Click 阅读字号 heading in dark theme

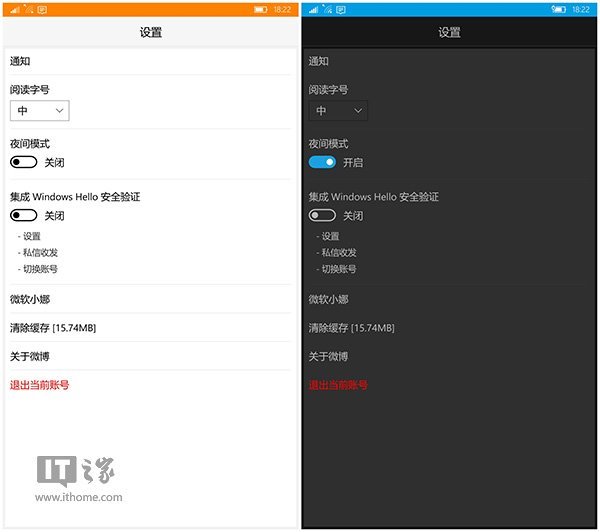click(328, 90)
